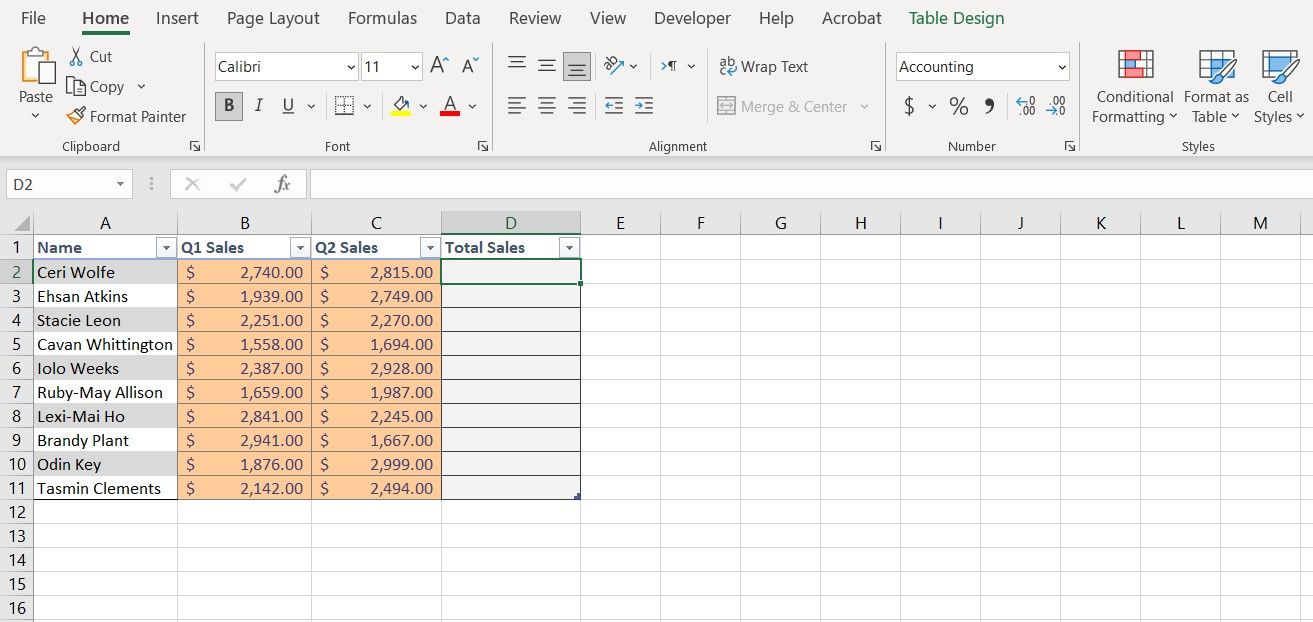Switch to the Insert tab

click(177, 18)
